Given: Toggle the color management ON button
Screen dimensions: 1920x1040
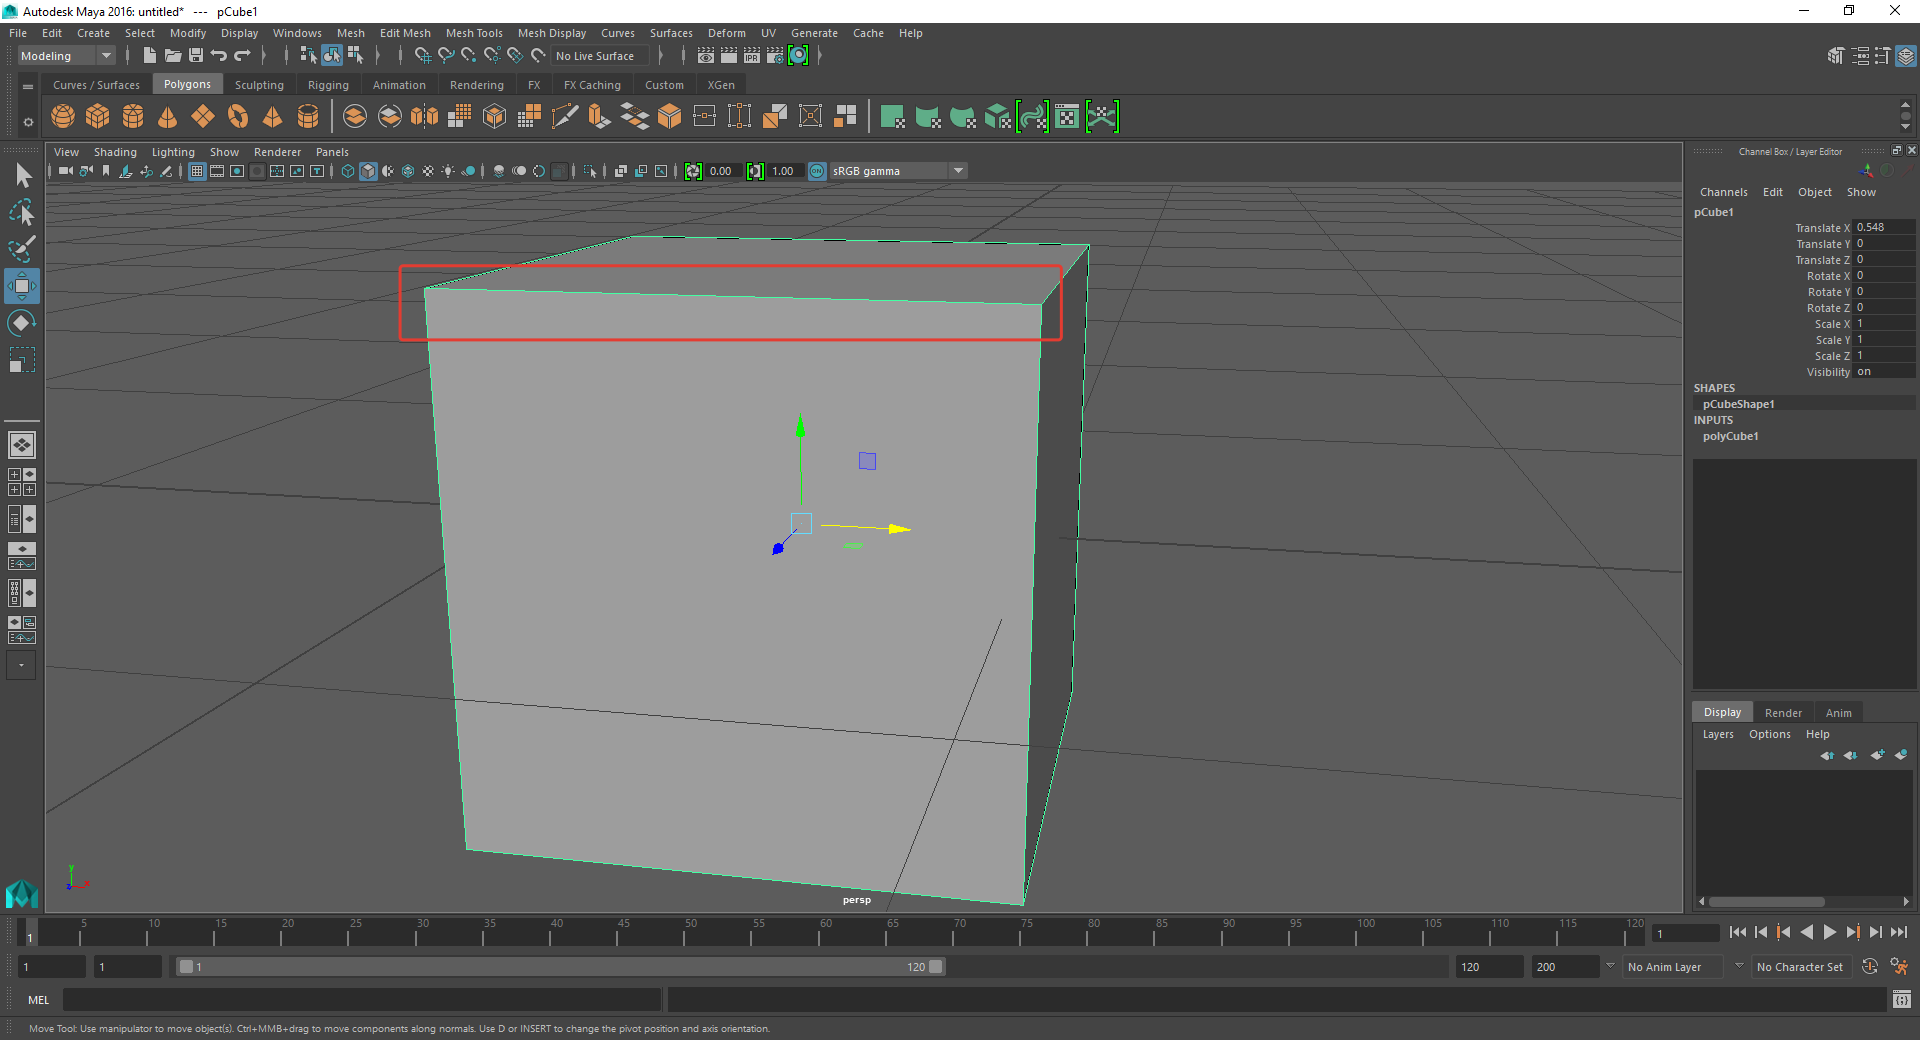Looking at the screenshot, I should [x=817, y=171].
